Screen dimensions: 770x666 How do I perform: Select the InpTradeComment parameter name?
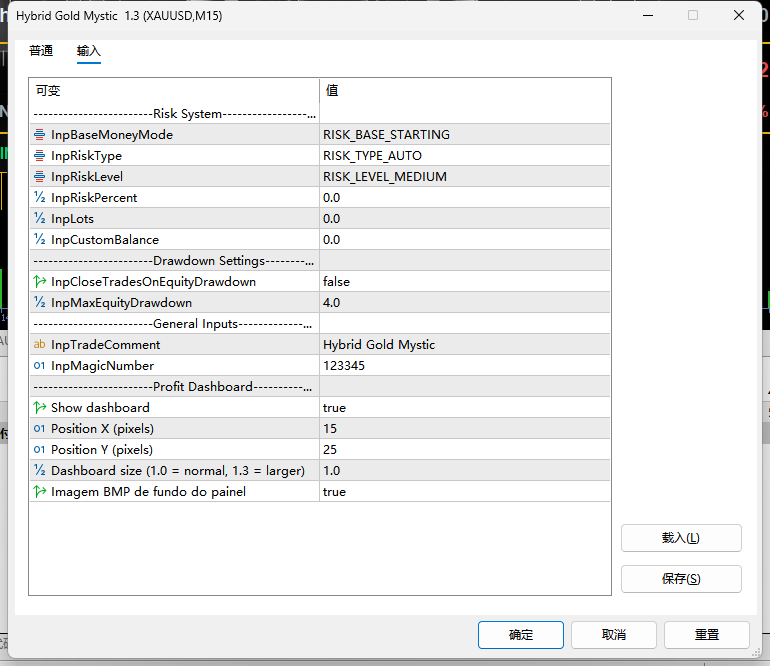[106, 345]
